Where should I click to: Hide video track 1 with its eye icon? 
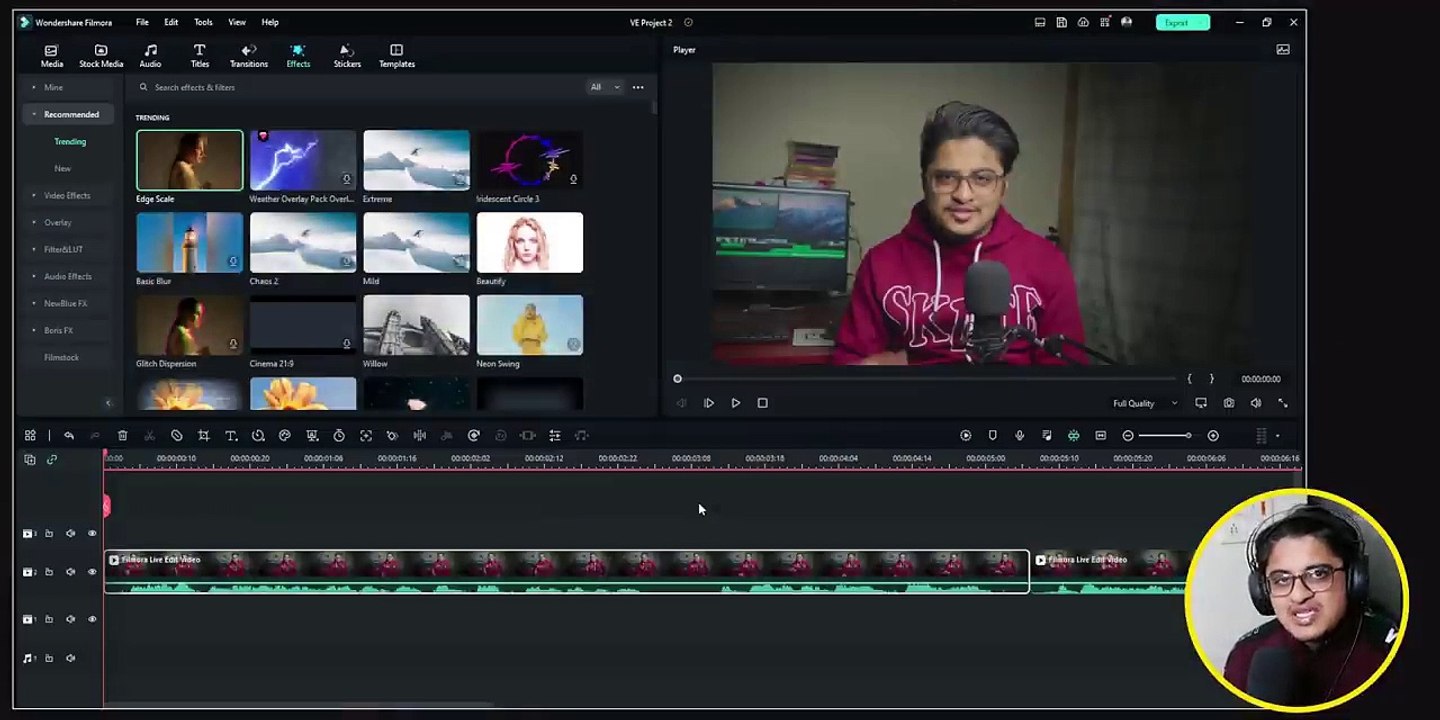tap(92, 619)
